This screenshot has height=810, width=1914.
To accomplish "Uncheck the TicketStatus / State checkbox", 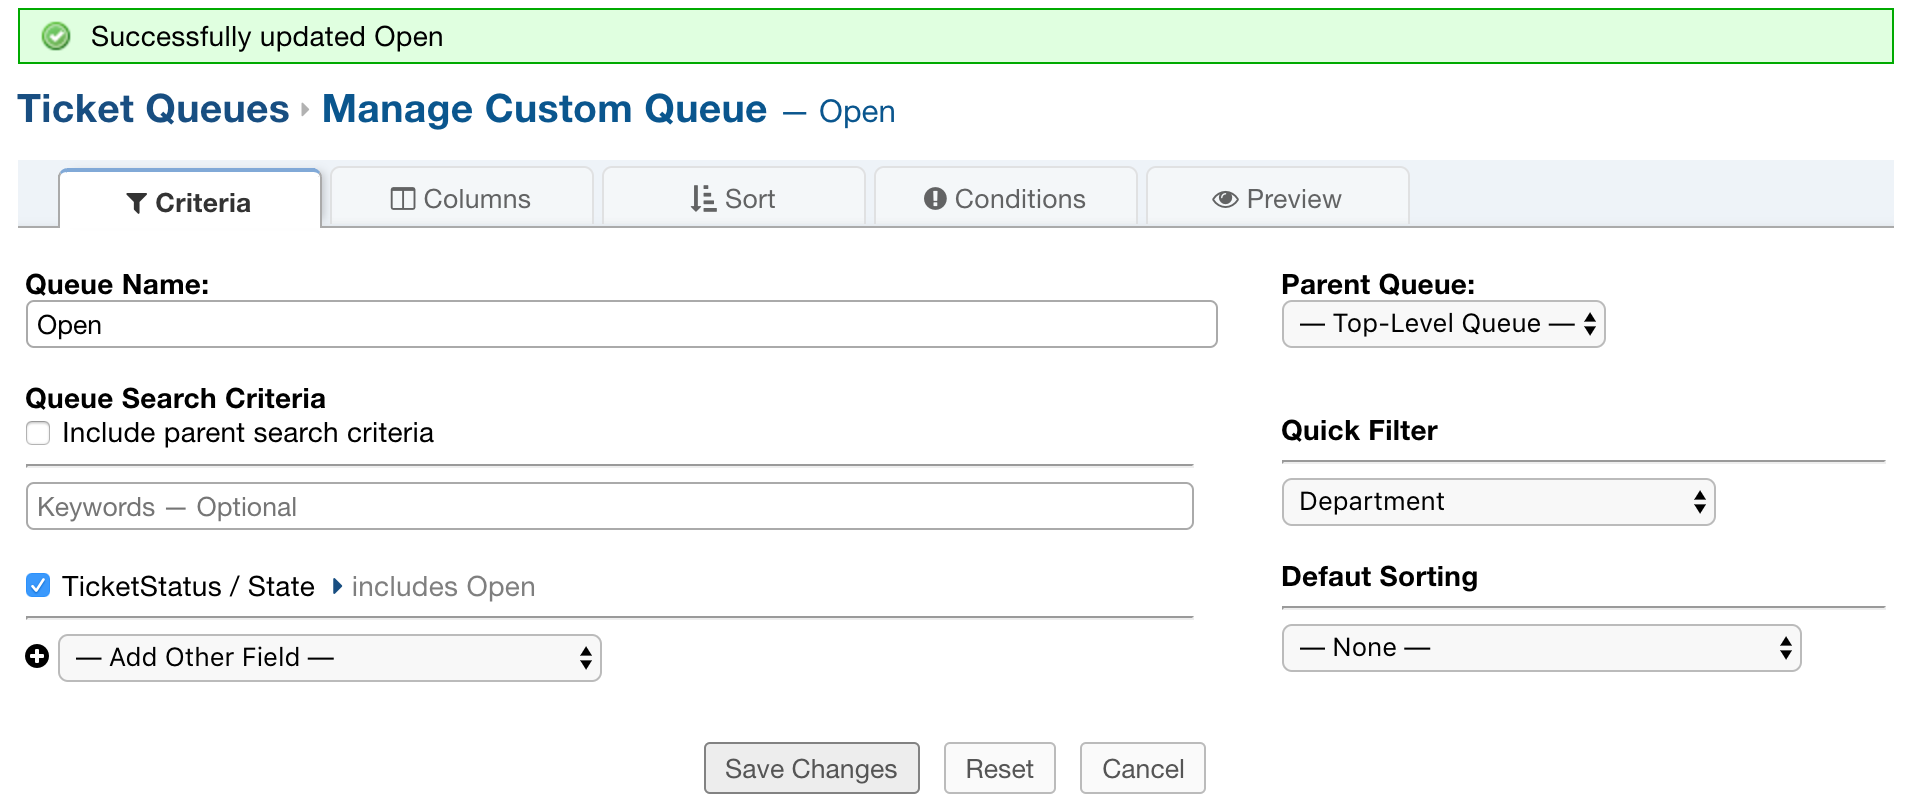I will coord(38,586).
